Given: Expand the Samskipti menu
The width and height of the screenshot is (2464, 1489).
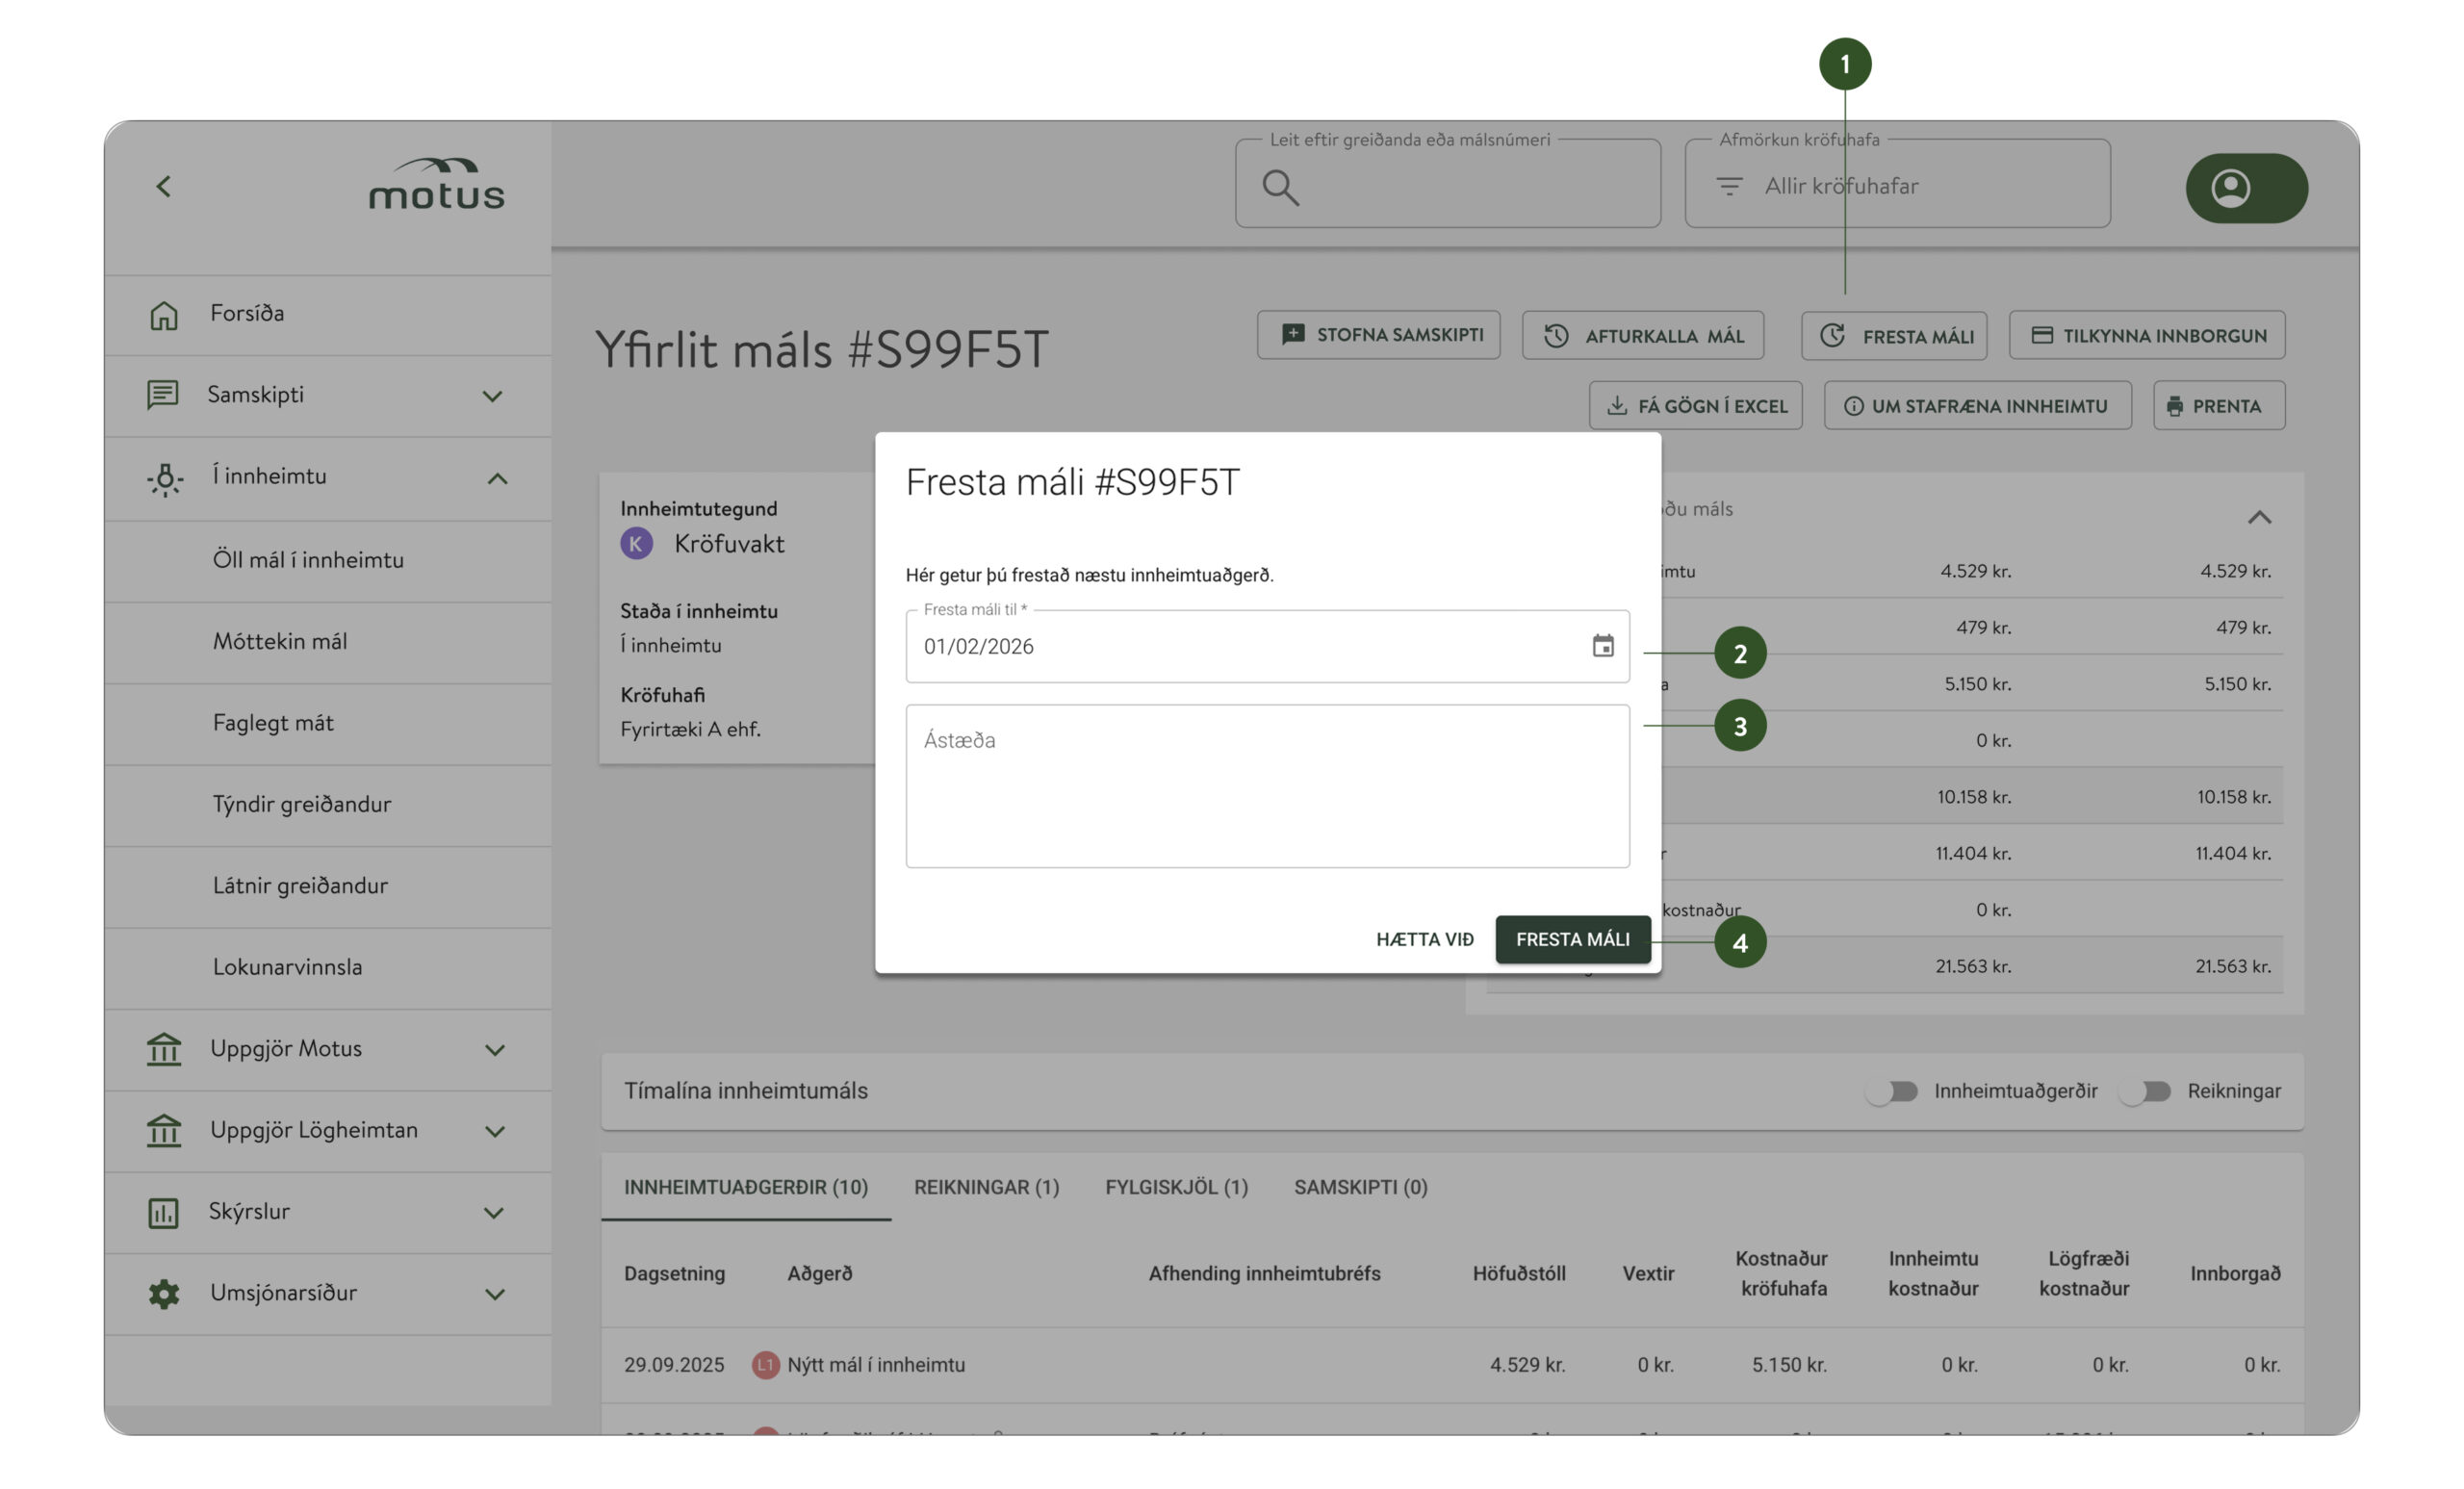Looking at the screenshot, I should click(x=494, y=397).
